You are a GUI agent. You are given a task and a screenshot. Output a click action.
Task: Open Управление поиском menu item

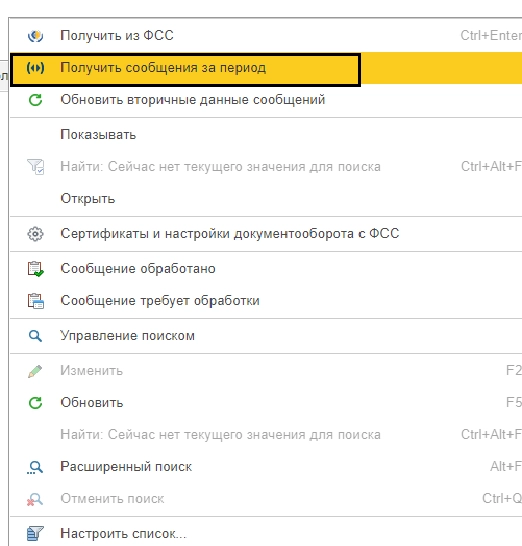click(266, 336)
